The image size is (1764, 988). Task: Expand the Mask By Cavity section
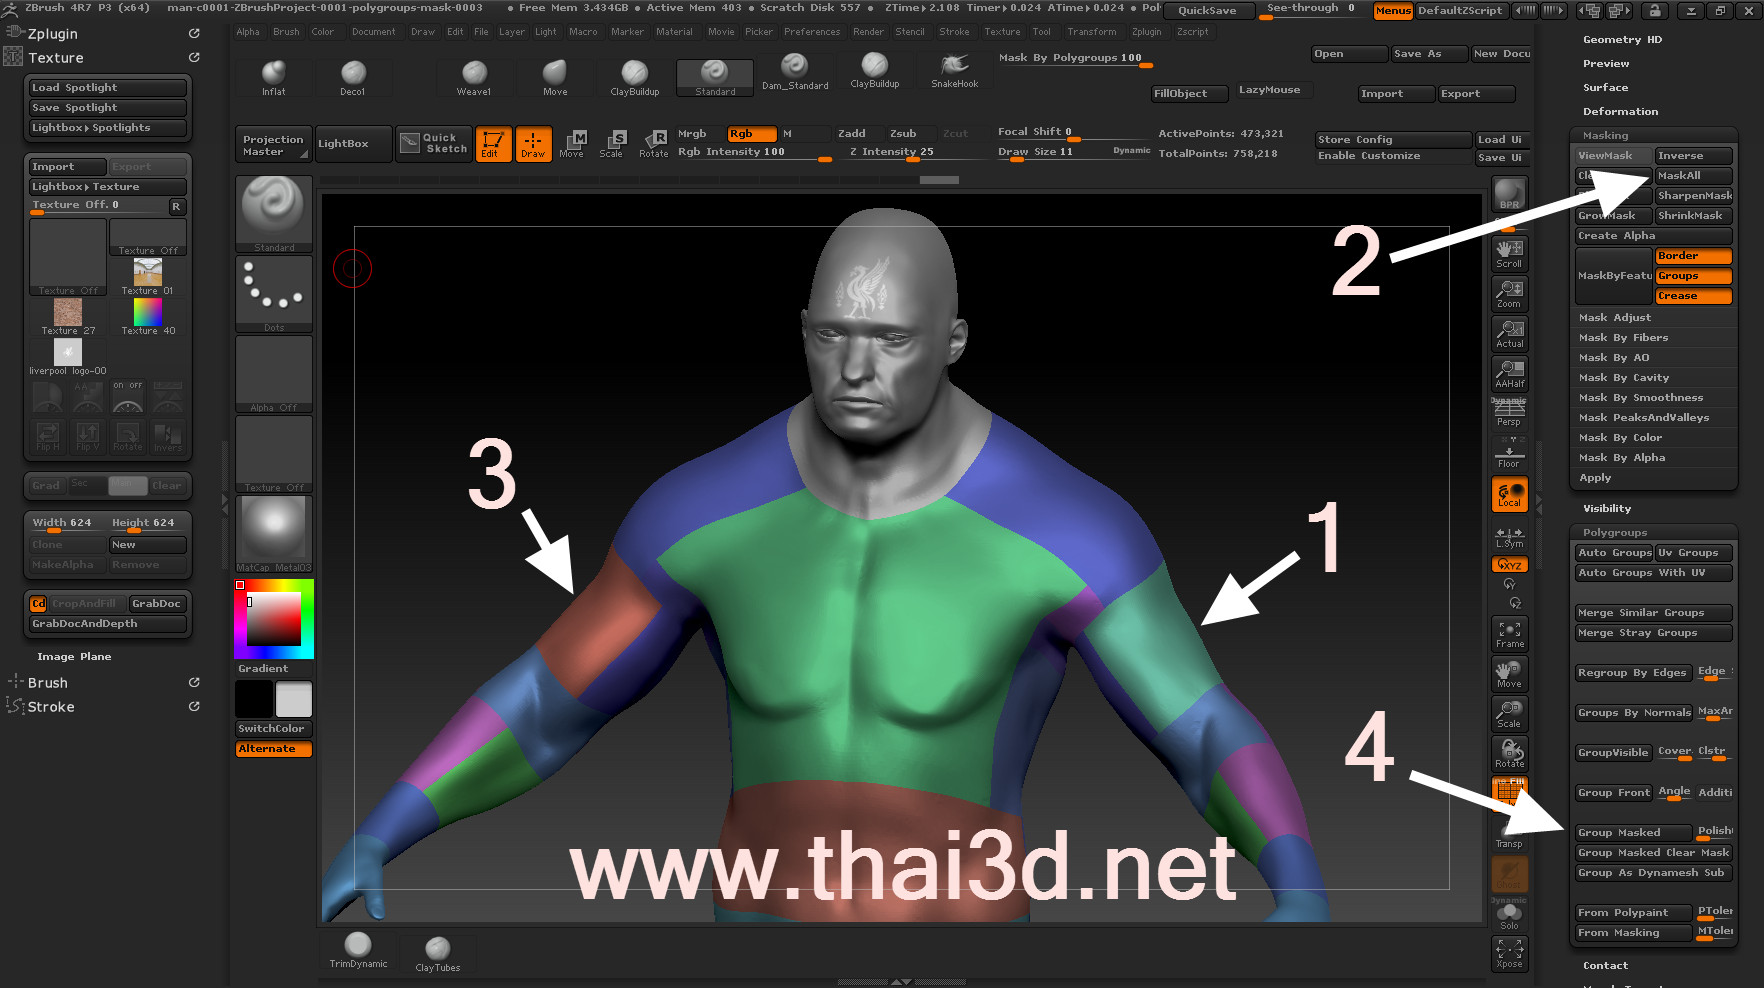click(x=1623, y=378)
